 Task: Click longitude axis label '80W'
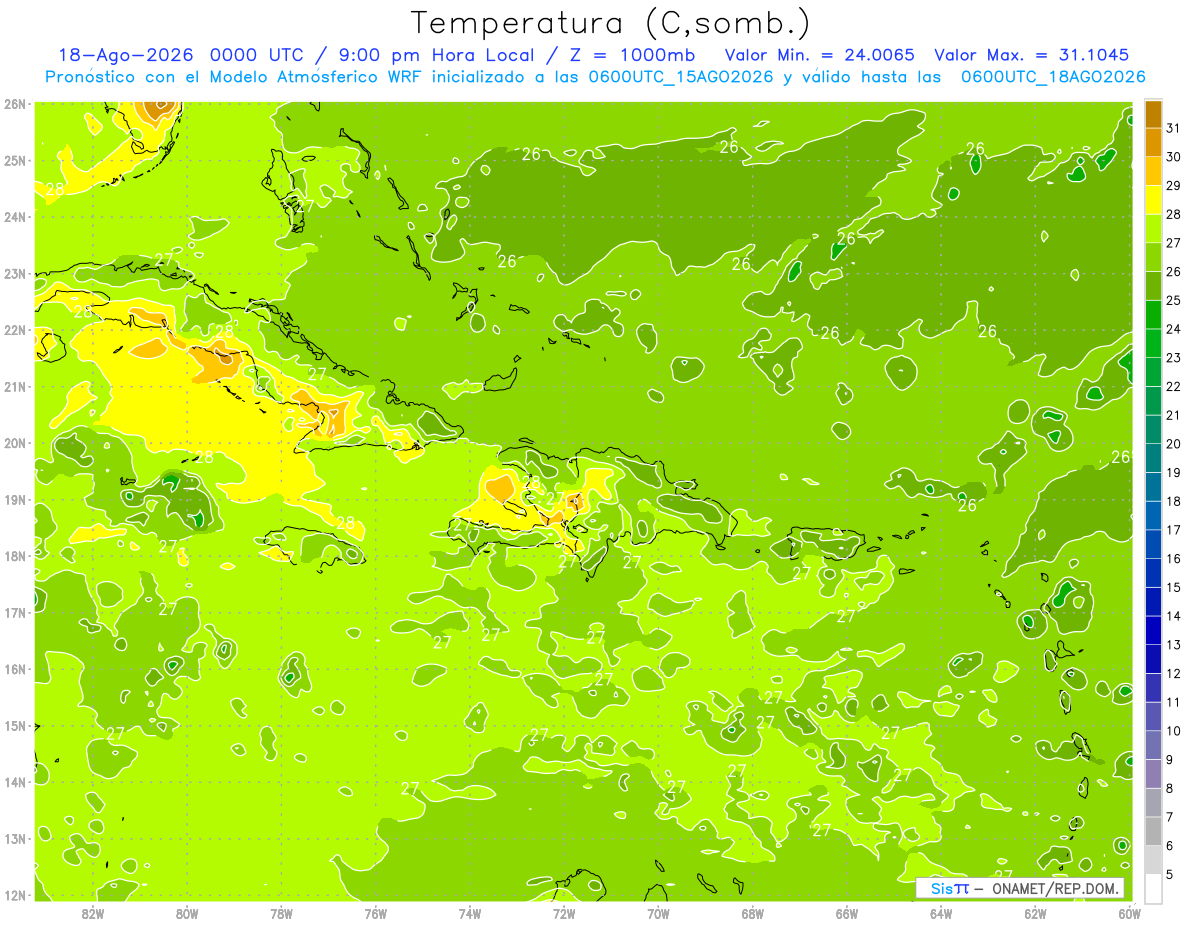(186, 914)
